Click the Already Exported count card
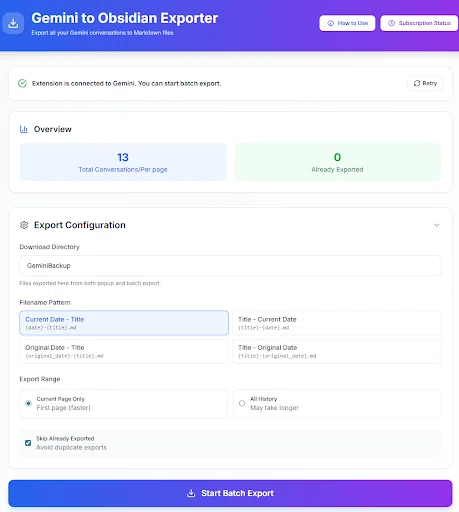This screenshot has height=512, width=459. point(337,162)
